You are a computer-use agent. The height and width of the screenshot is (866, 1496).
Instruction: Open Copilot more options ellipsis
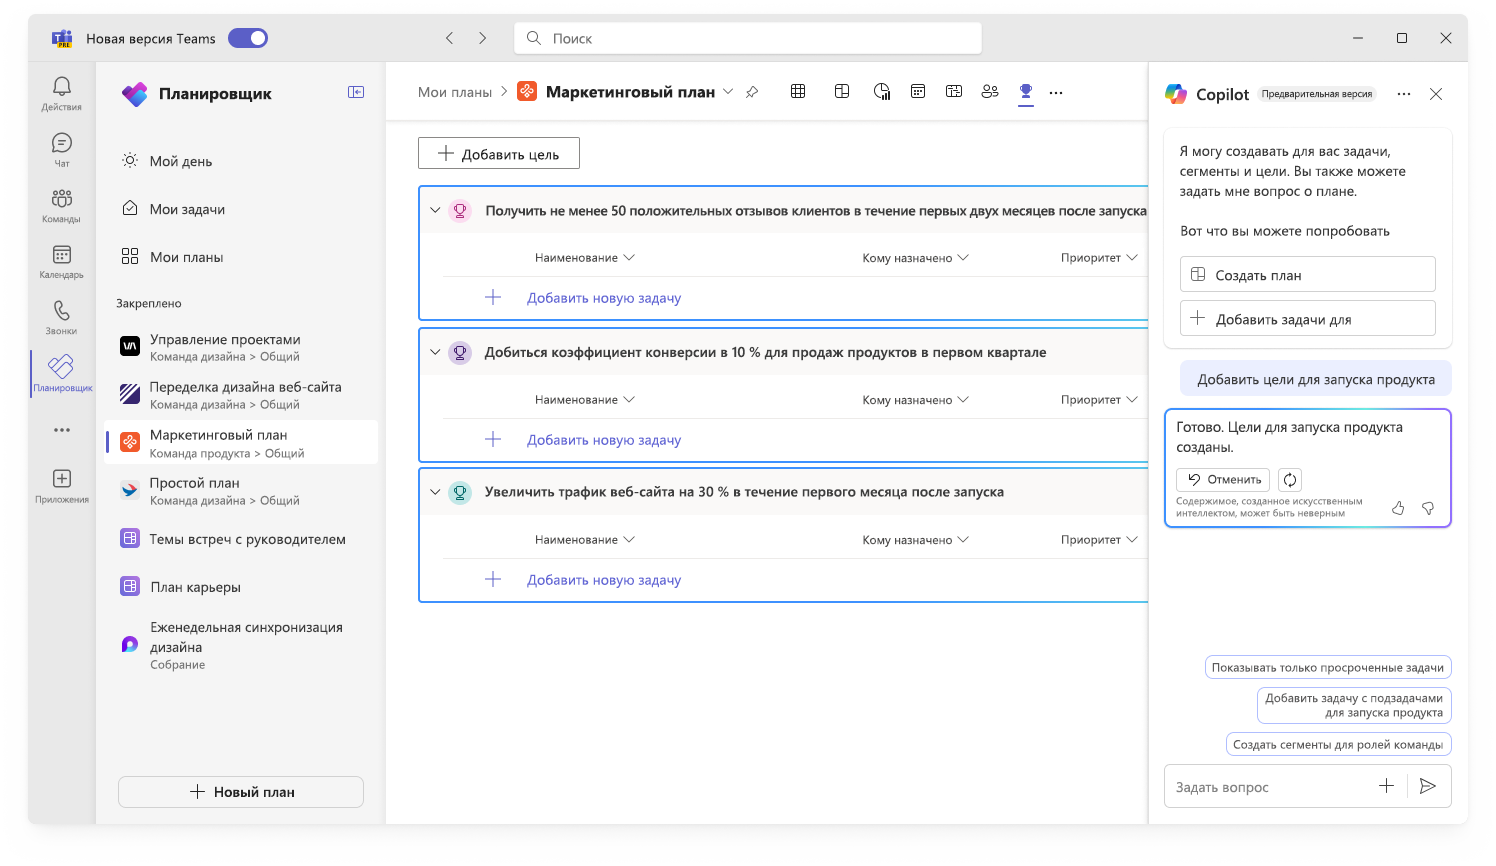coord(1404,94)
